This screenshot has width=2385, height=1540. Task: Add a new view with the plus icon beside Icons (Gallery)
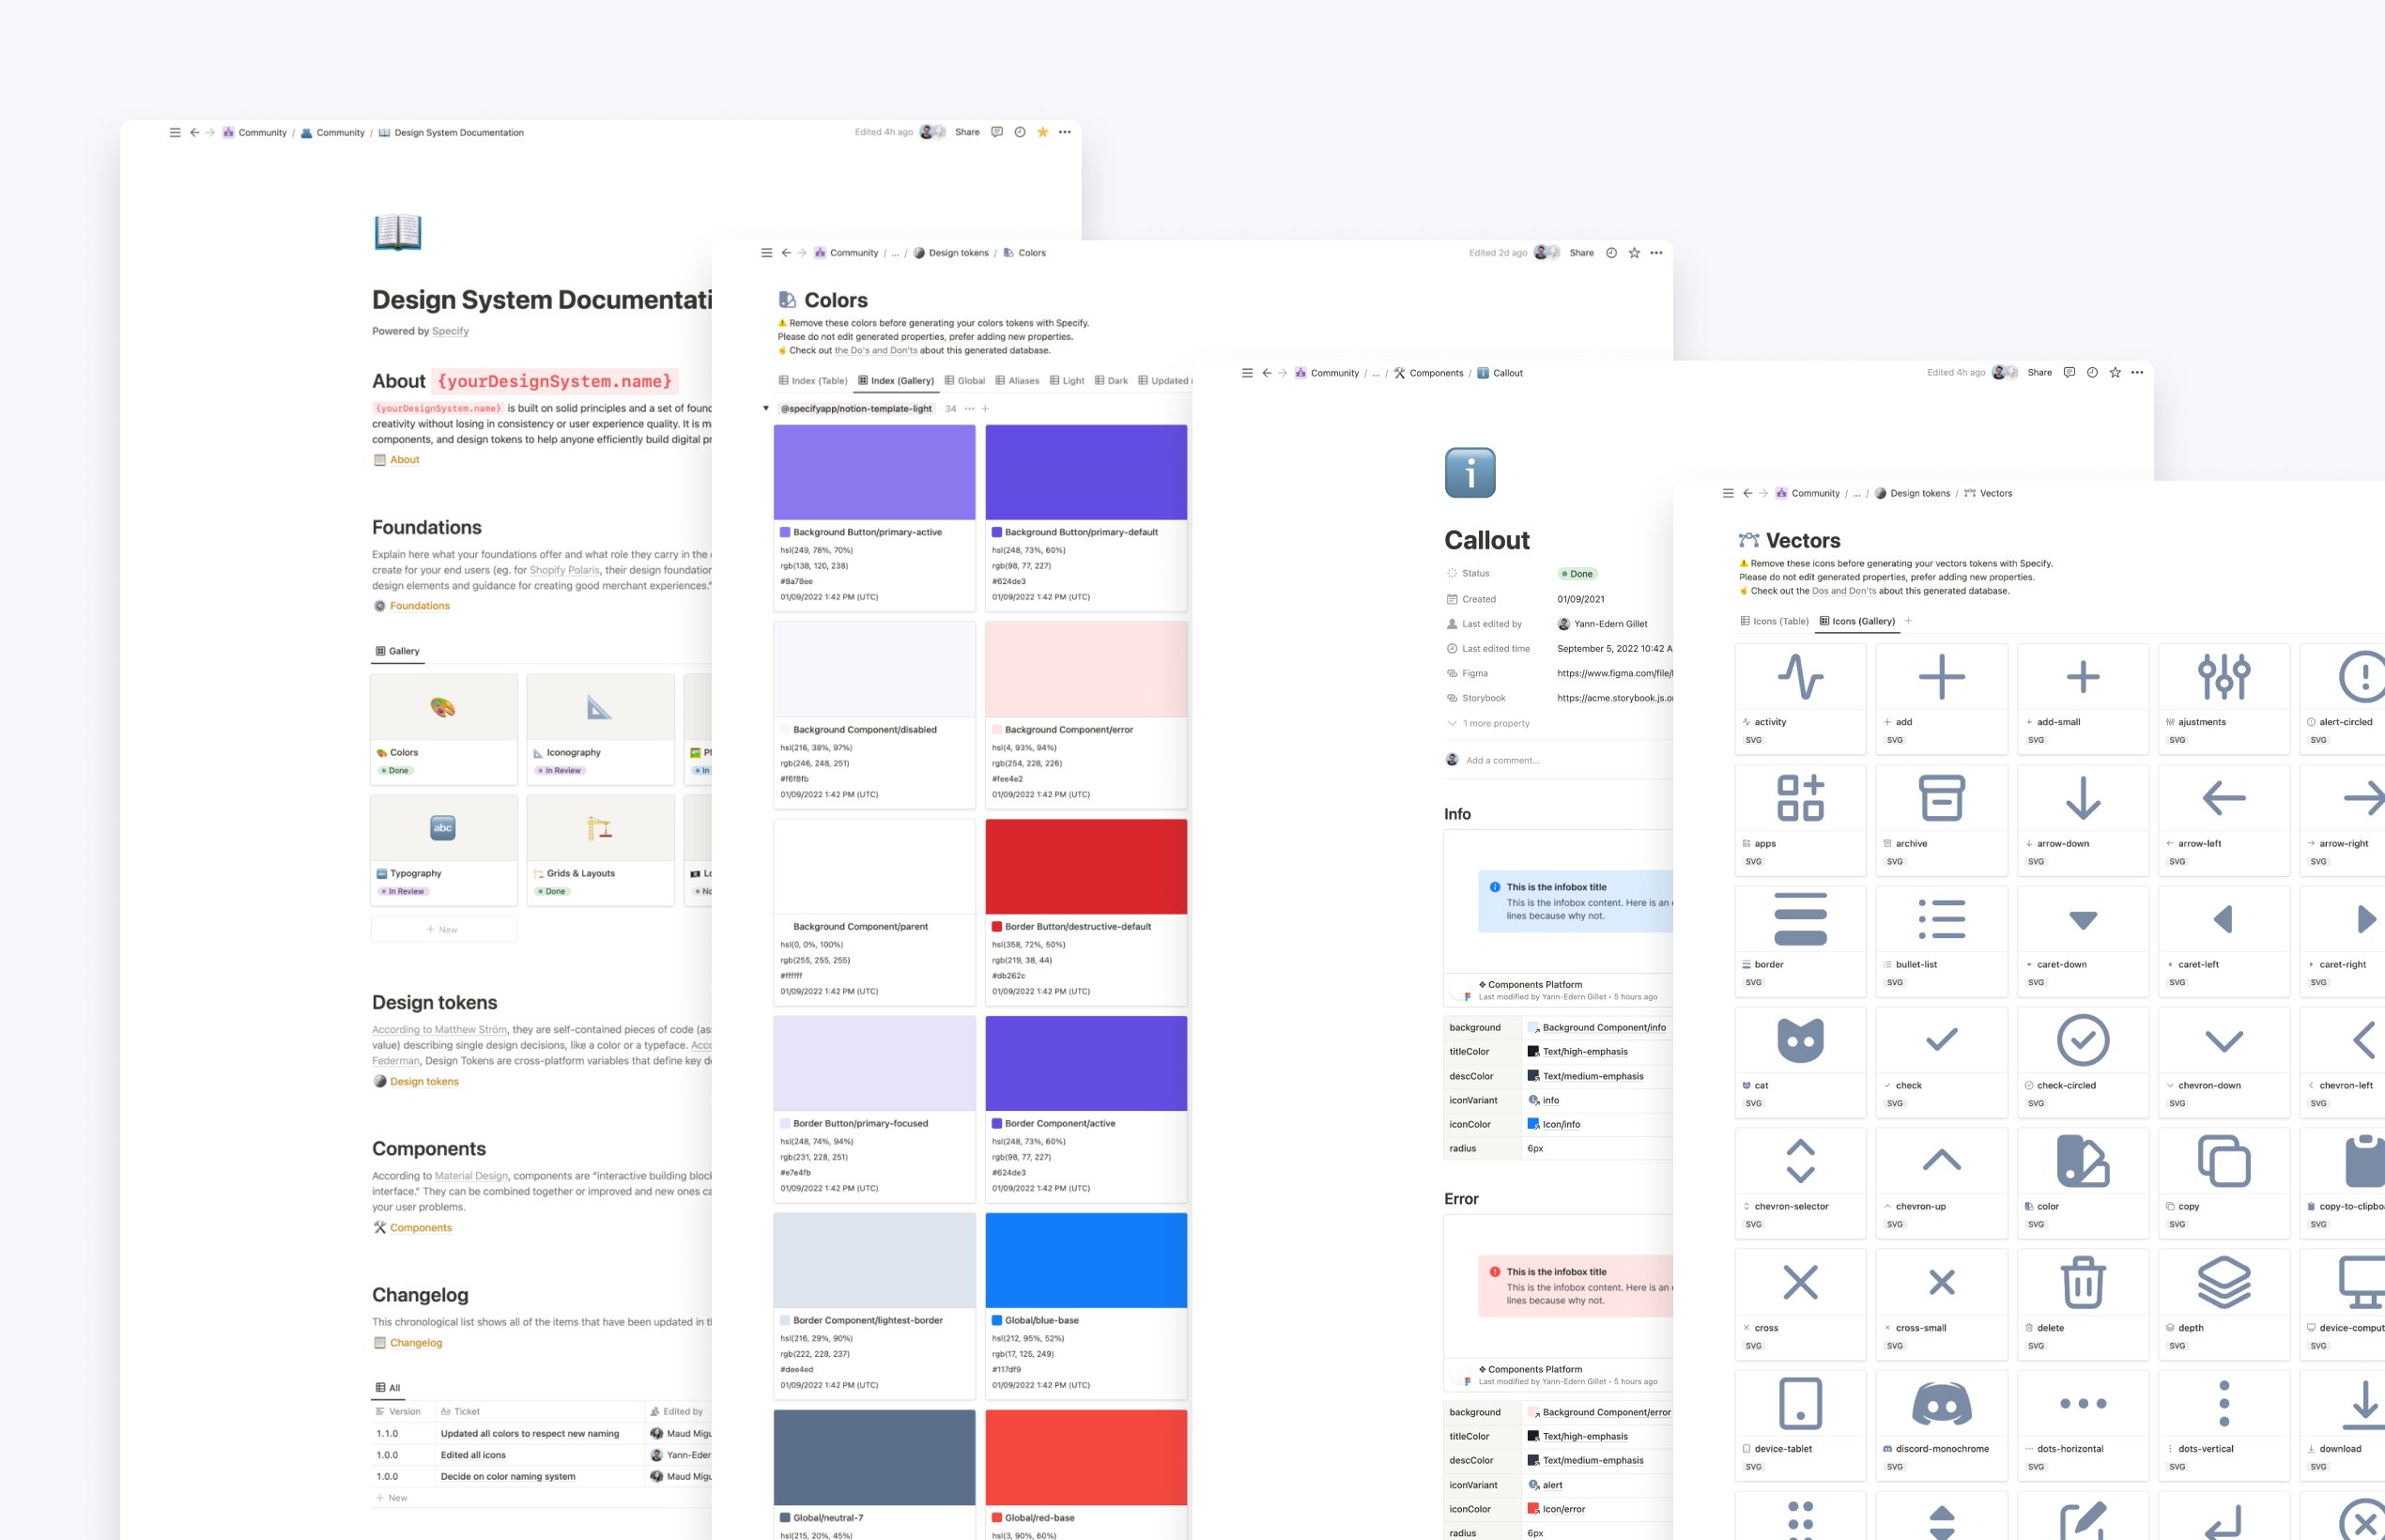[x=1908, y=621]
